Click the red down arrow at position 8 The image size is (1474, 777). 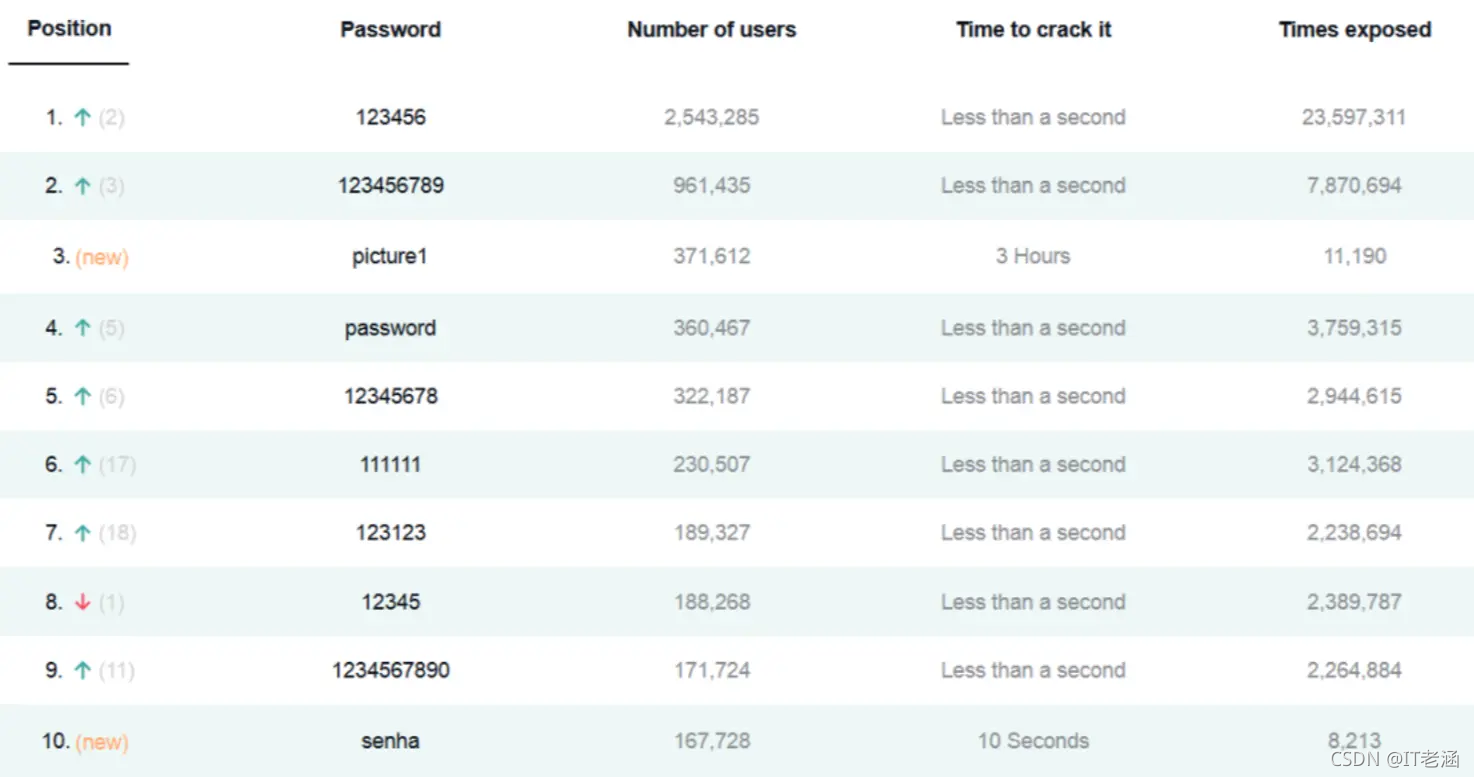[x=83, y=602]
